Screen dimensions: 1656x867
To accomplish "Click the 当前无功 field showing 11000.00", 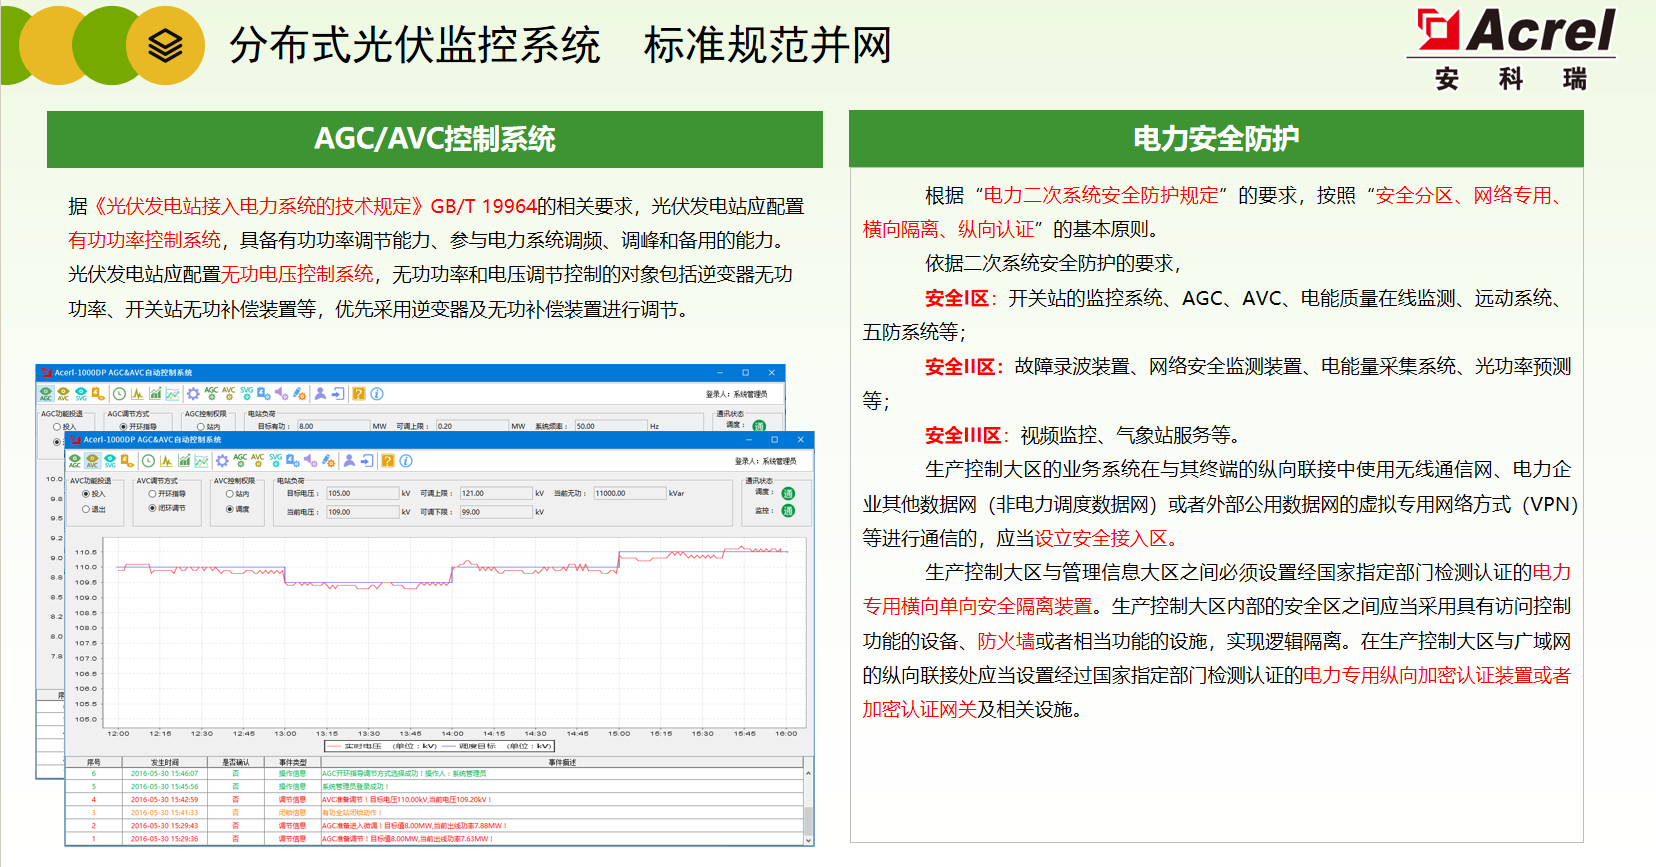I will (x=630, y=493).
